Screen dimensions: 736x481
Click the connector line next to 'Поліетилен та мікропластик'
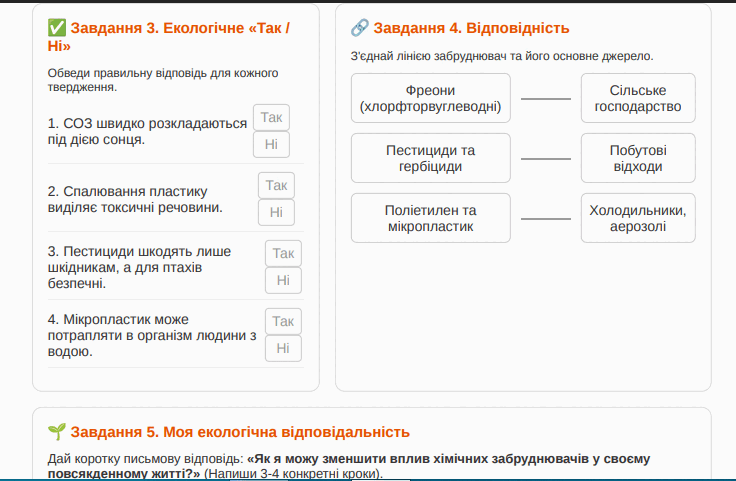[546, 219]
